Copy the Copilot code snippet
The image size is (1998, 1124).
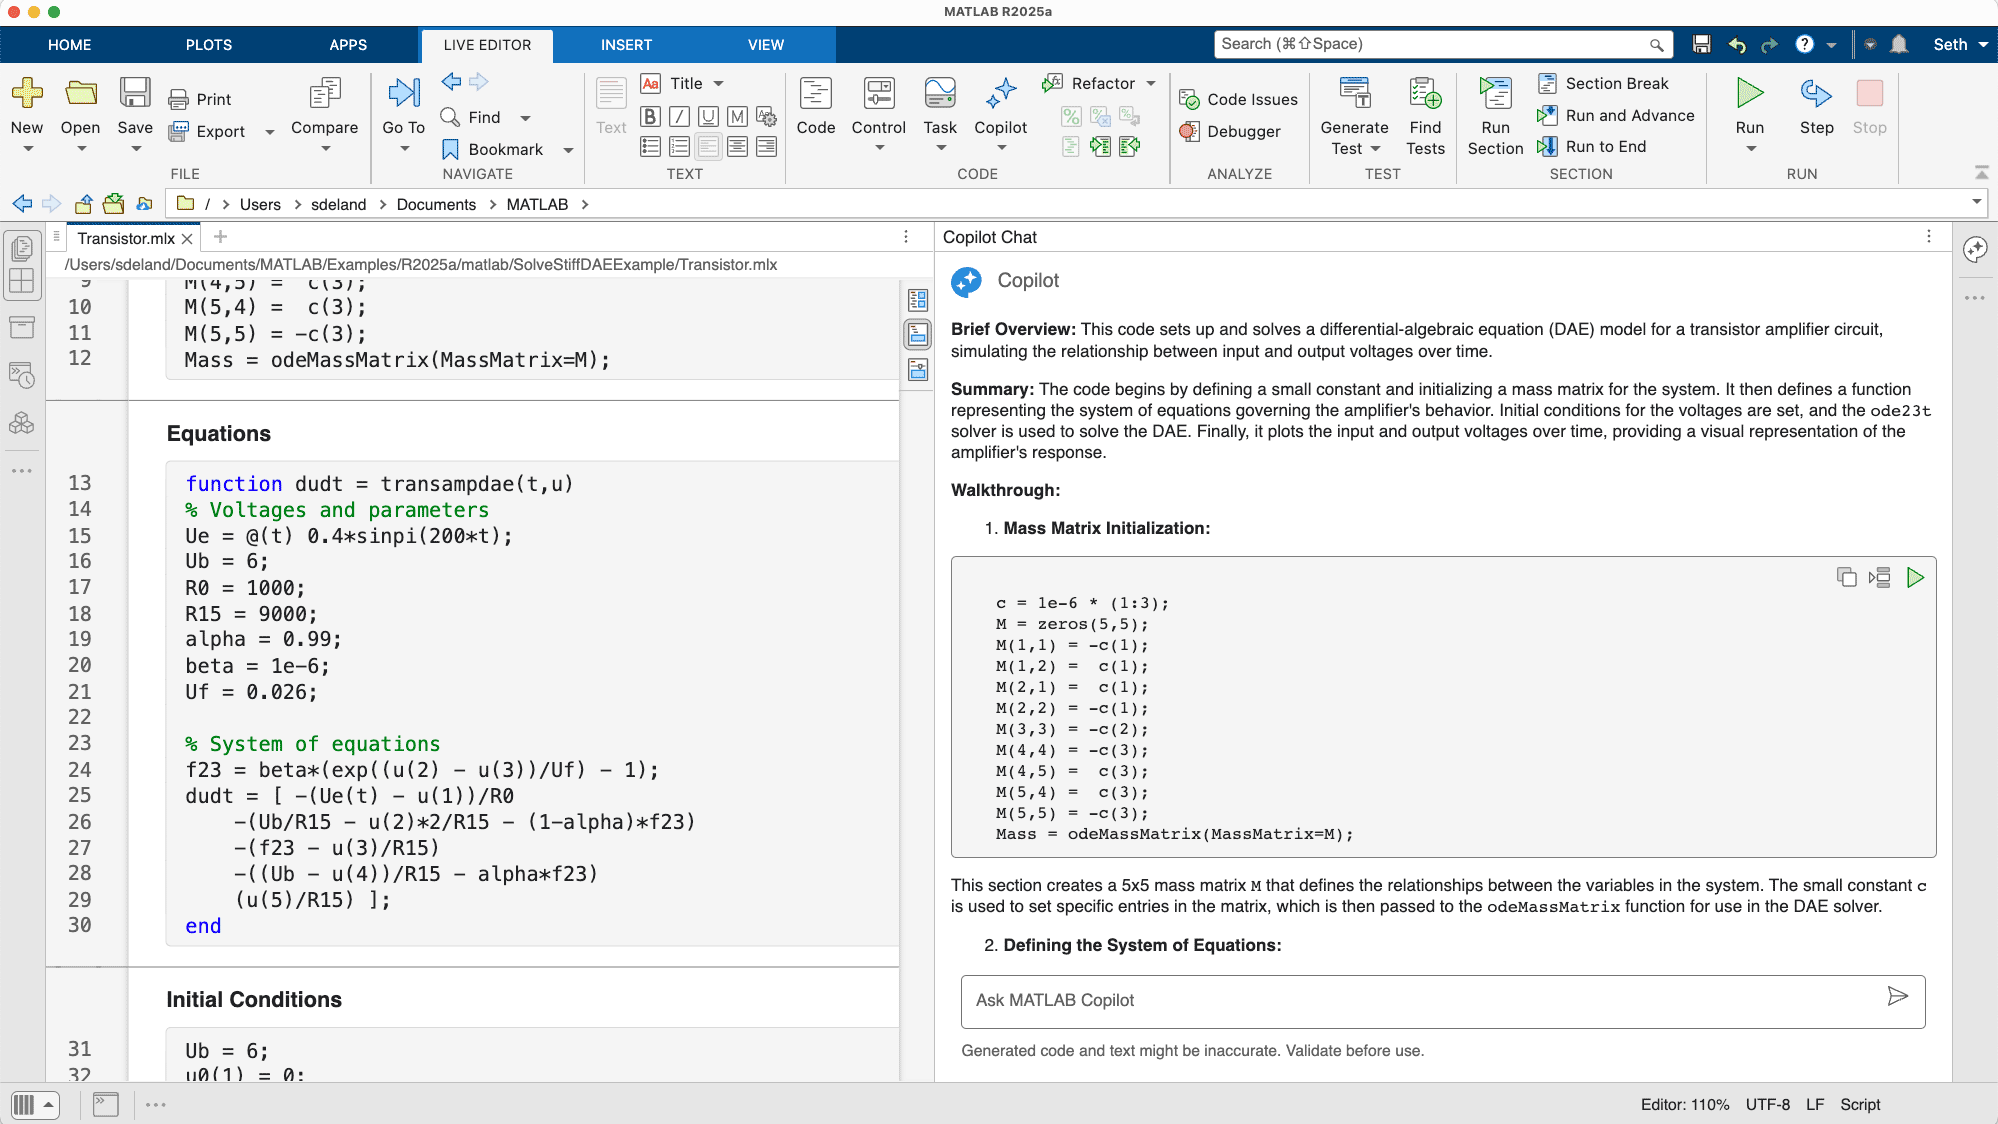coord(1846,578)
